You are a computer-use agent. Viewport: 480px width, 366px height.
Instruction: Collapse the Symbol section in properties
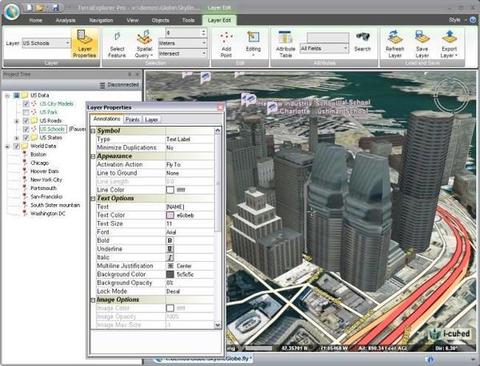pos(93,131)
